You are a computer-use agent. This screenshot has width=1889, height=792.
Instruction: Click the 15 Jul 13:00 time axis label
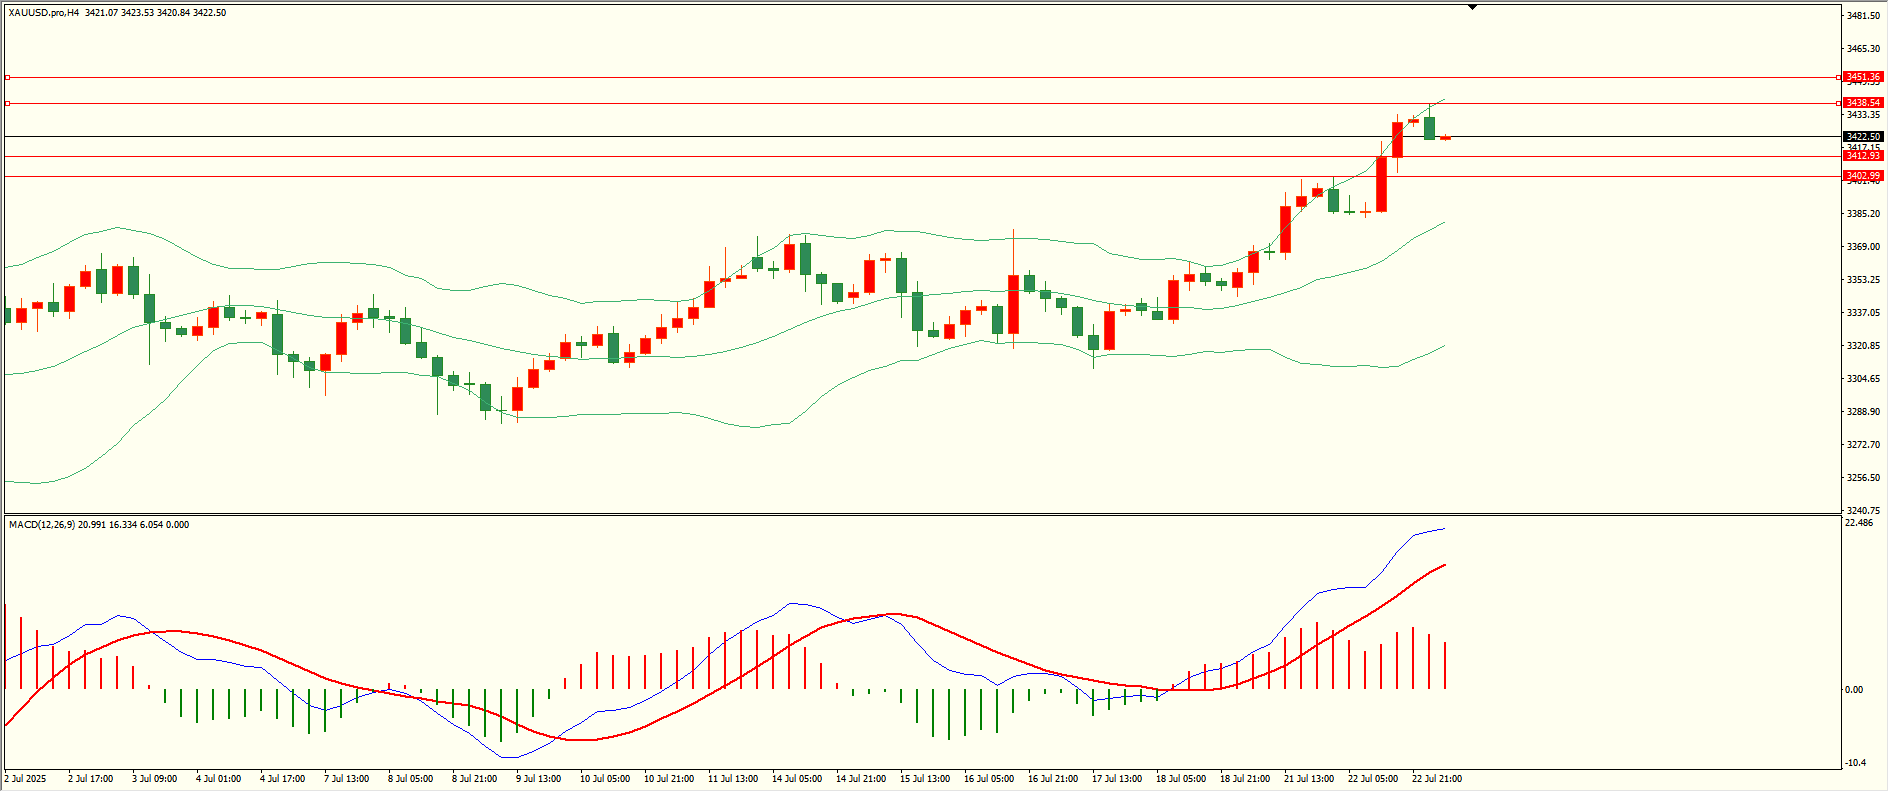(925, 779)
